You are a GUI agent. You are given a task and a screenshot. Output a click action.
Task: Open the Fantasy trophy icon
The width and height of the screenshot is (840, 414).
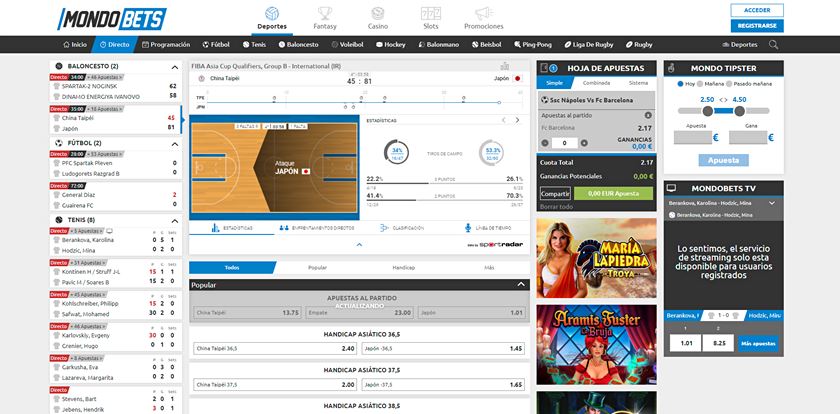325,13
